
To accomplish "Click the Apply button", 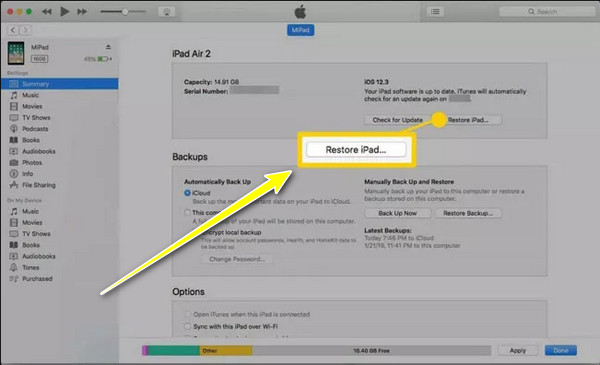I will coord(518,350).
